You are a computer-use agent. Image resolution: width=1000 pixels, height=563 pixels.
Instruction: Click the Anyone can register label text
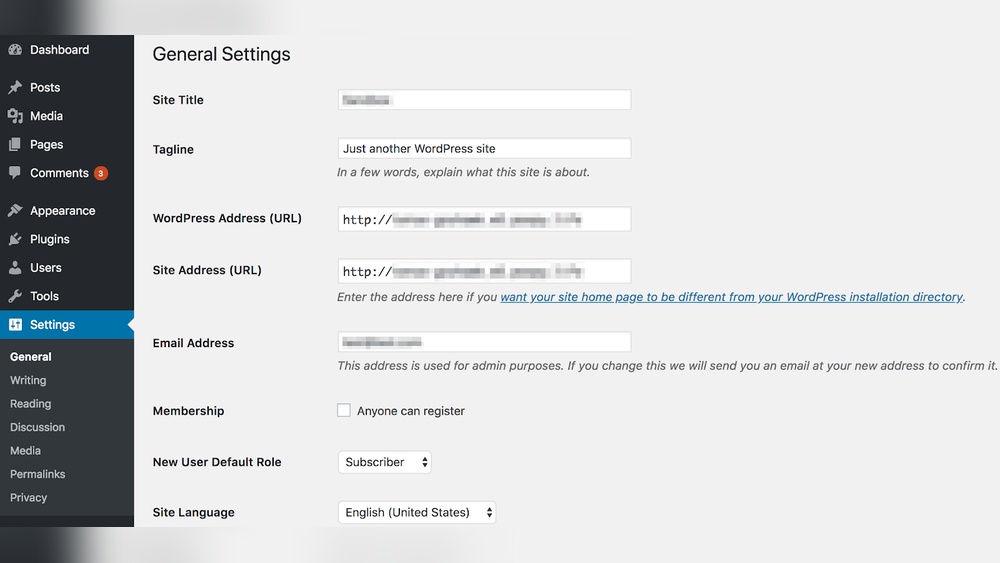[x=411, y=411]
